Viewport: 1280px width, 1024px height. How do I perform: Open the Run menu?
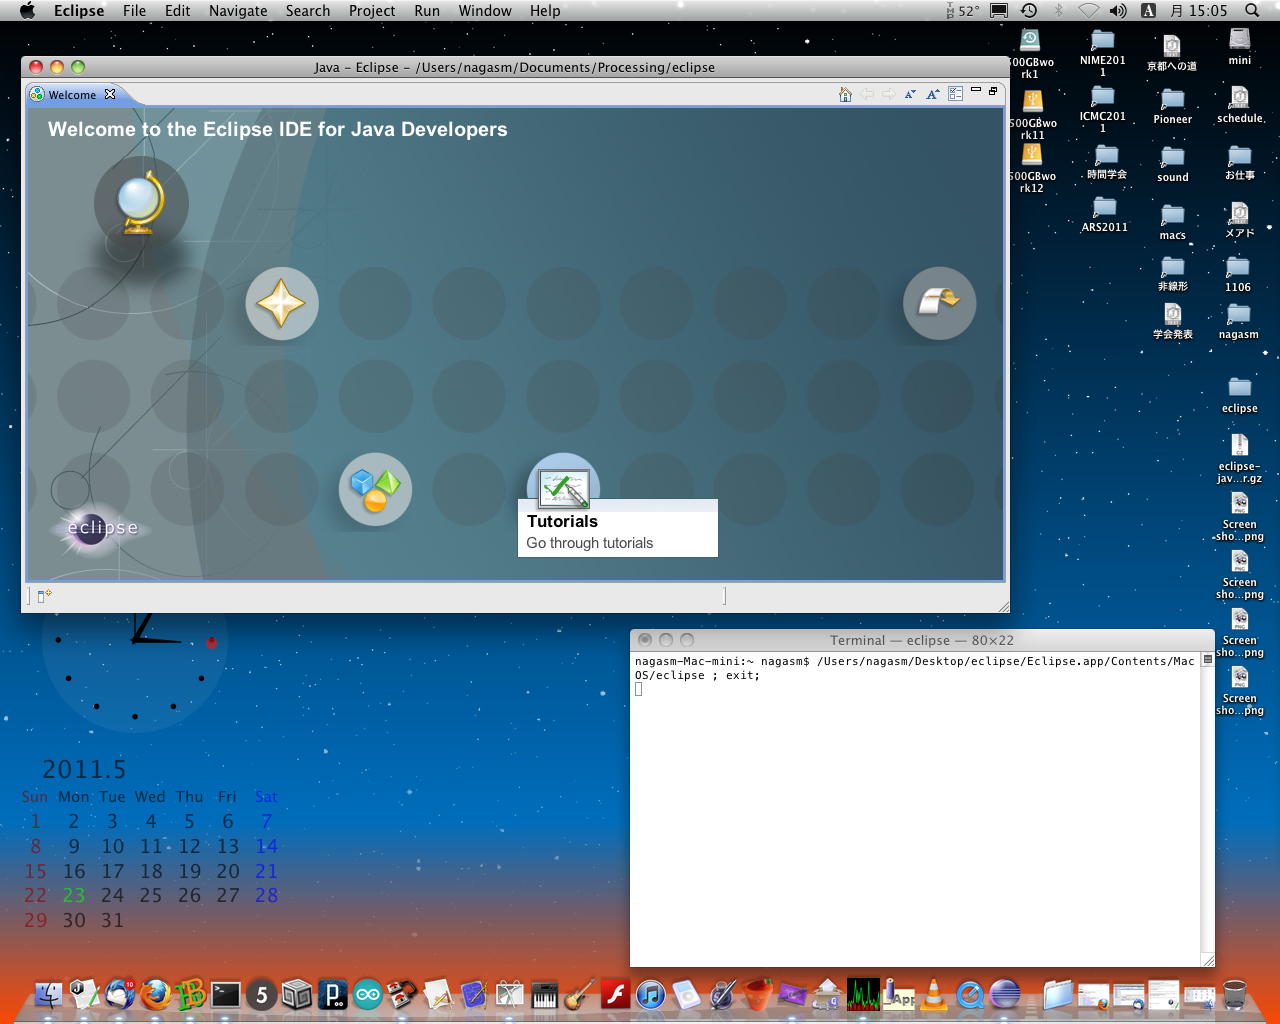point(427,11)
